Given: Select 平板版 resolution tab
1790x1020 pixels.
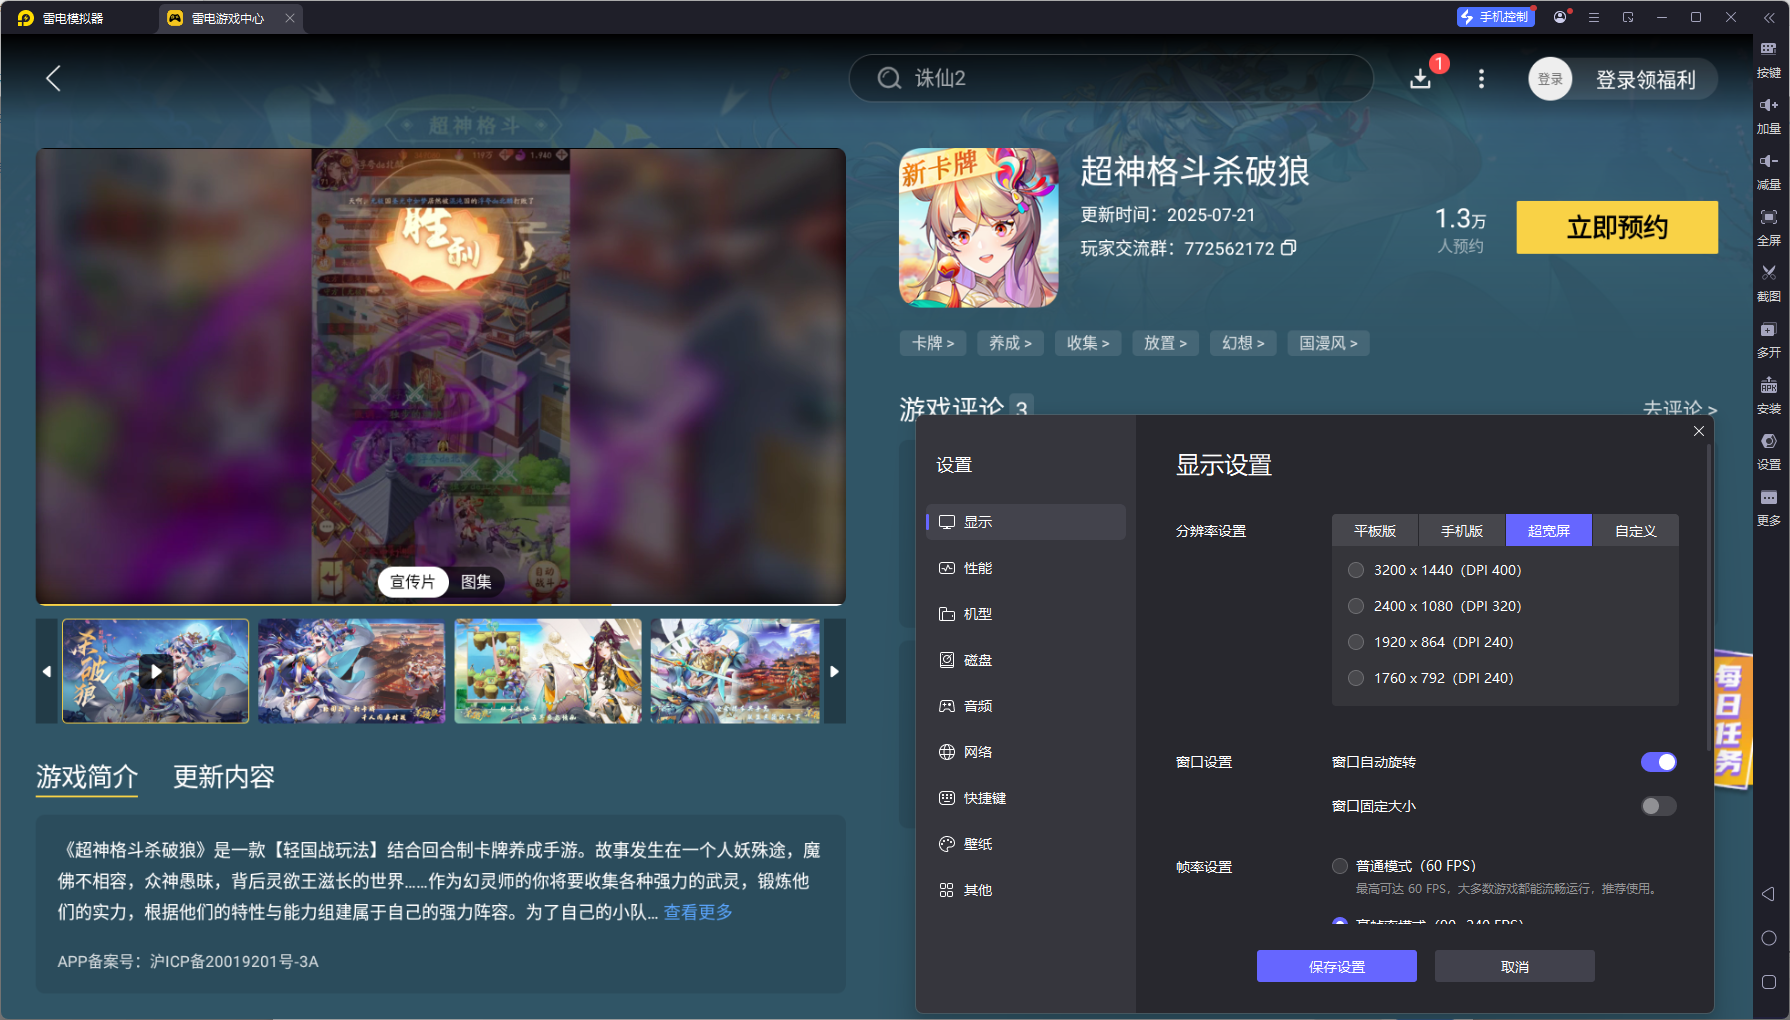Looking at the screenshot, I should point(1375,531).
